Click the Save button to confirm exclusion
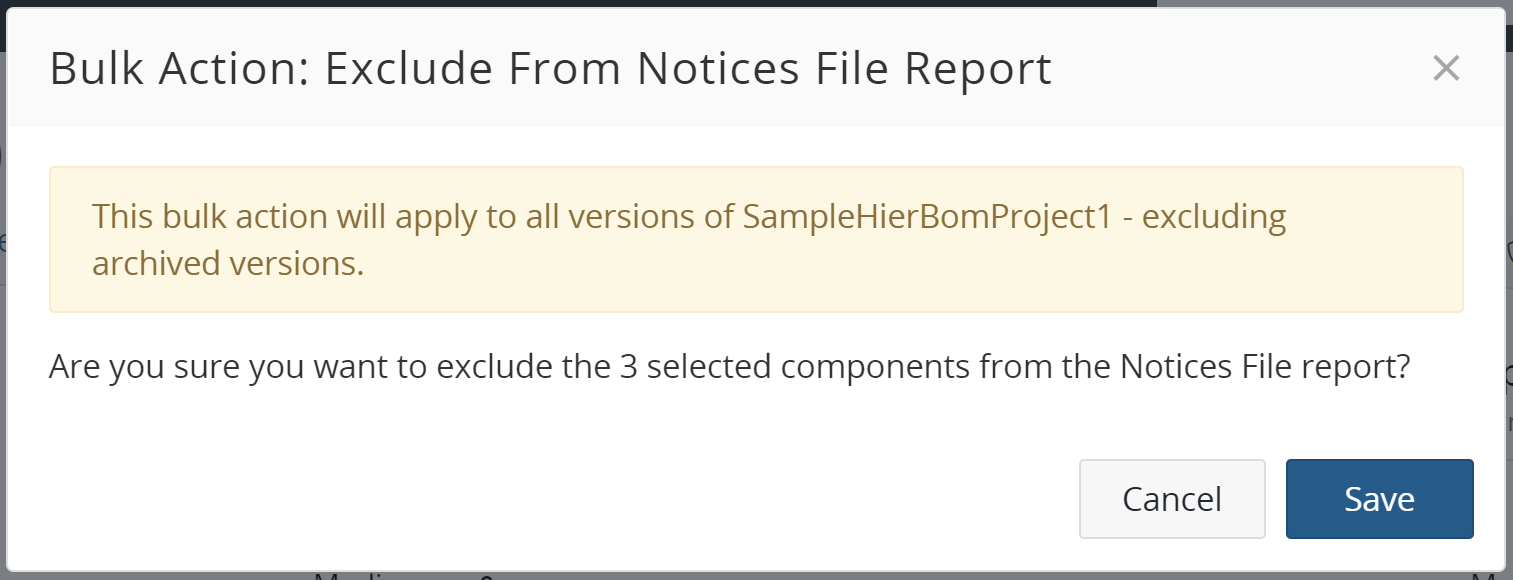Viewport: 1513px width, 580px height. point(1379,498)
